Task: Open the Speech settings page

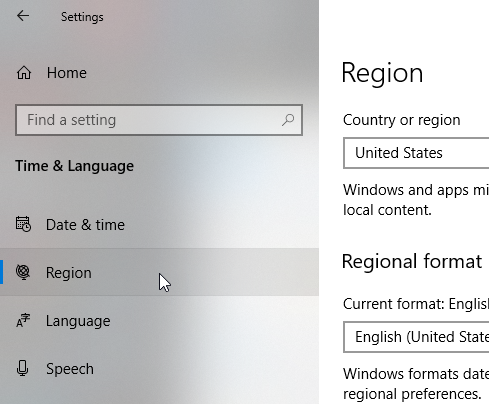Action: [x=159, y=368]
